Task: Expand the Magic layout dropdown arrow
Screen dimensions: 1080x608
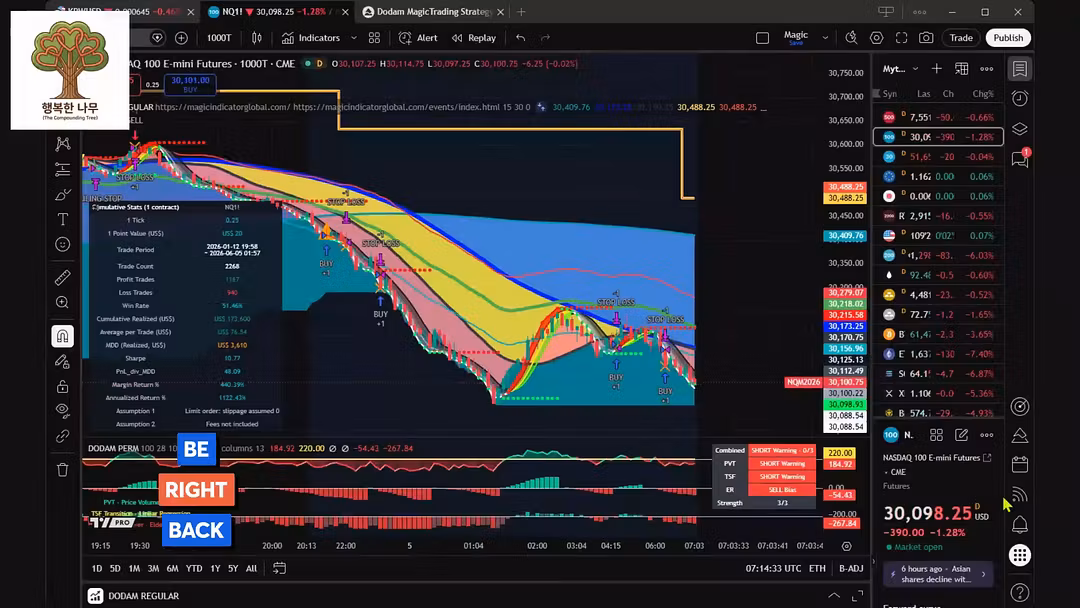Action: (825, 38)
